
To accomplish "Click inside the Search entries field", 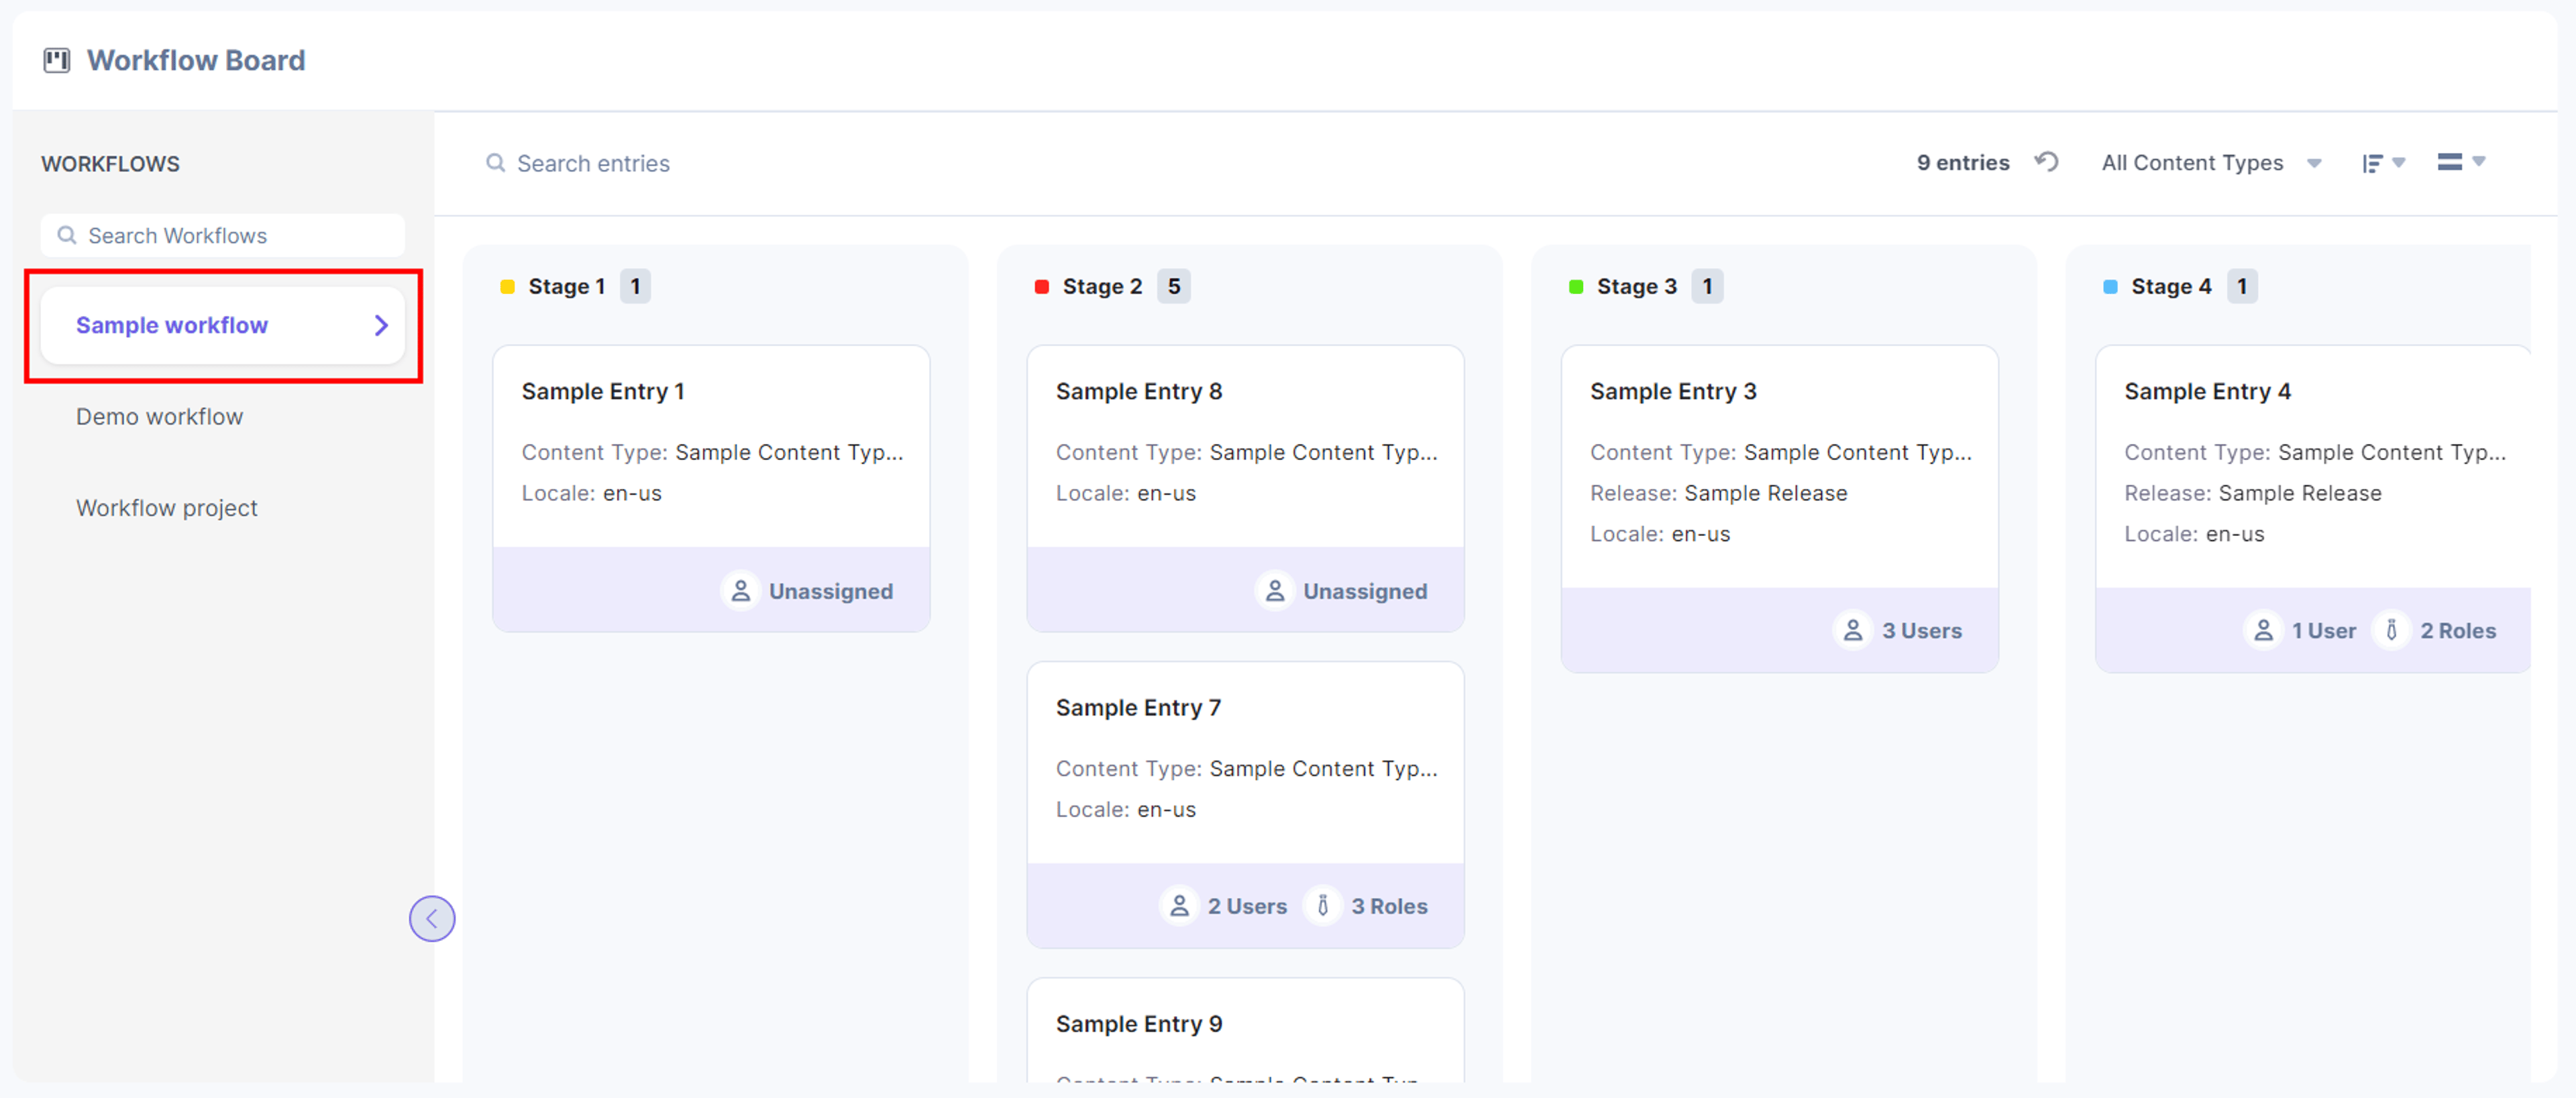I will point(592,163).
